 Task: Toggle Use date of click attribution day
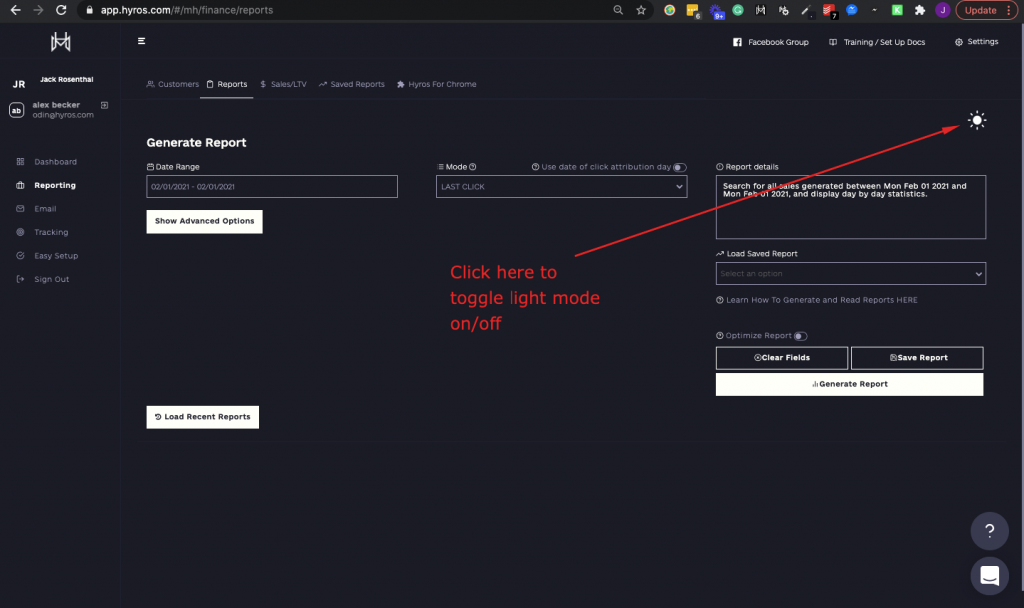[x=680, y=167]
